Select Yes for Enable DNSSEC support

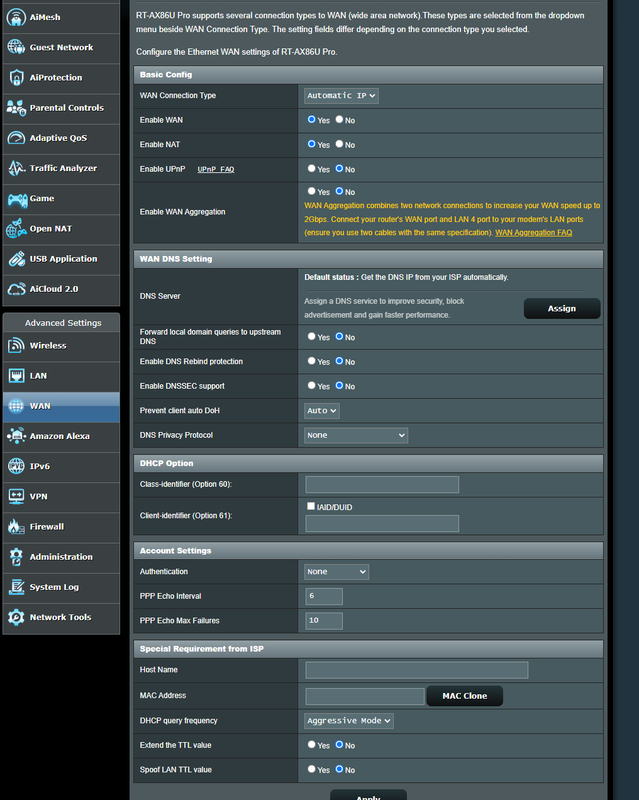click(x=311, y=385)
